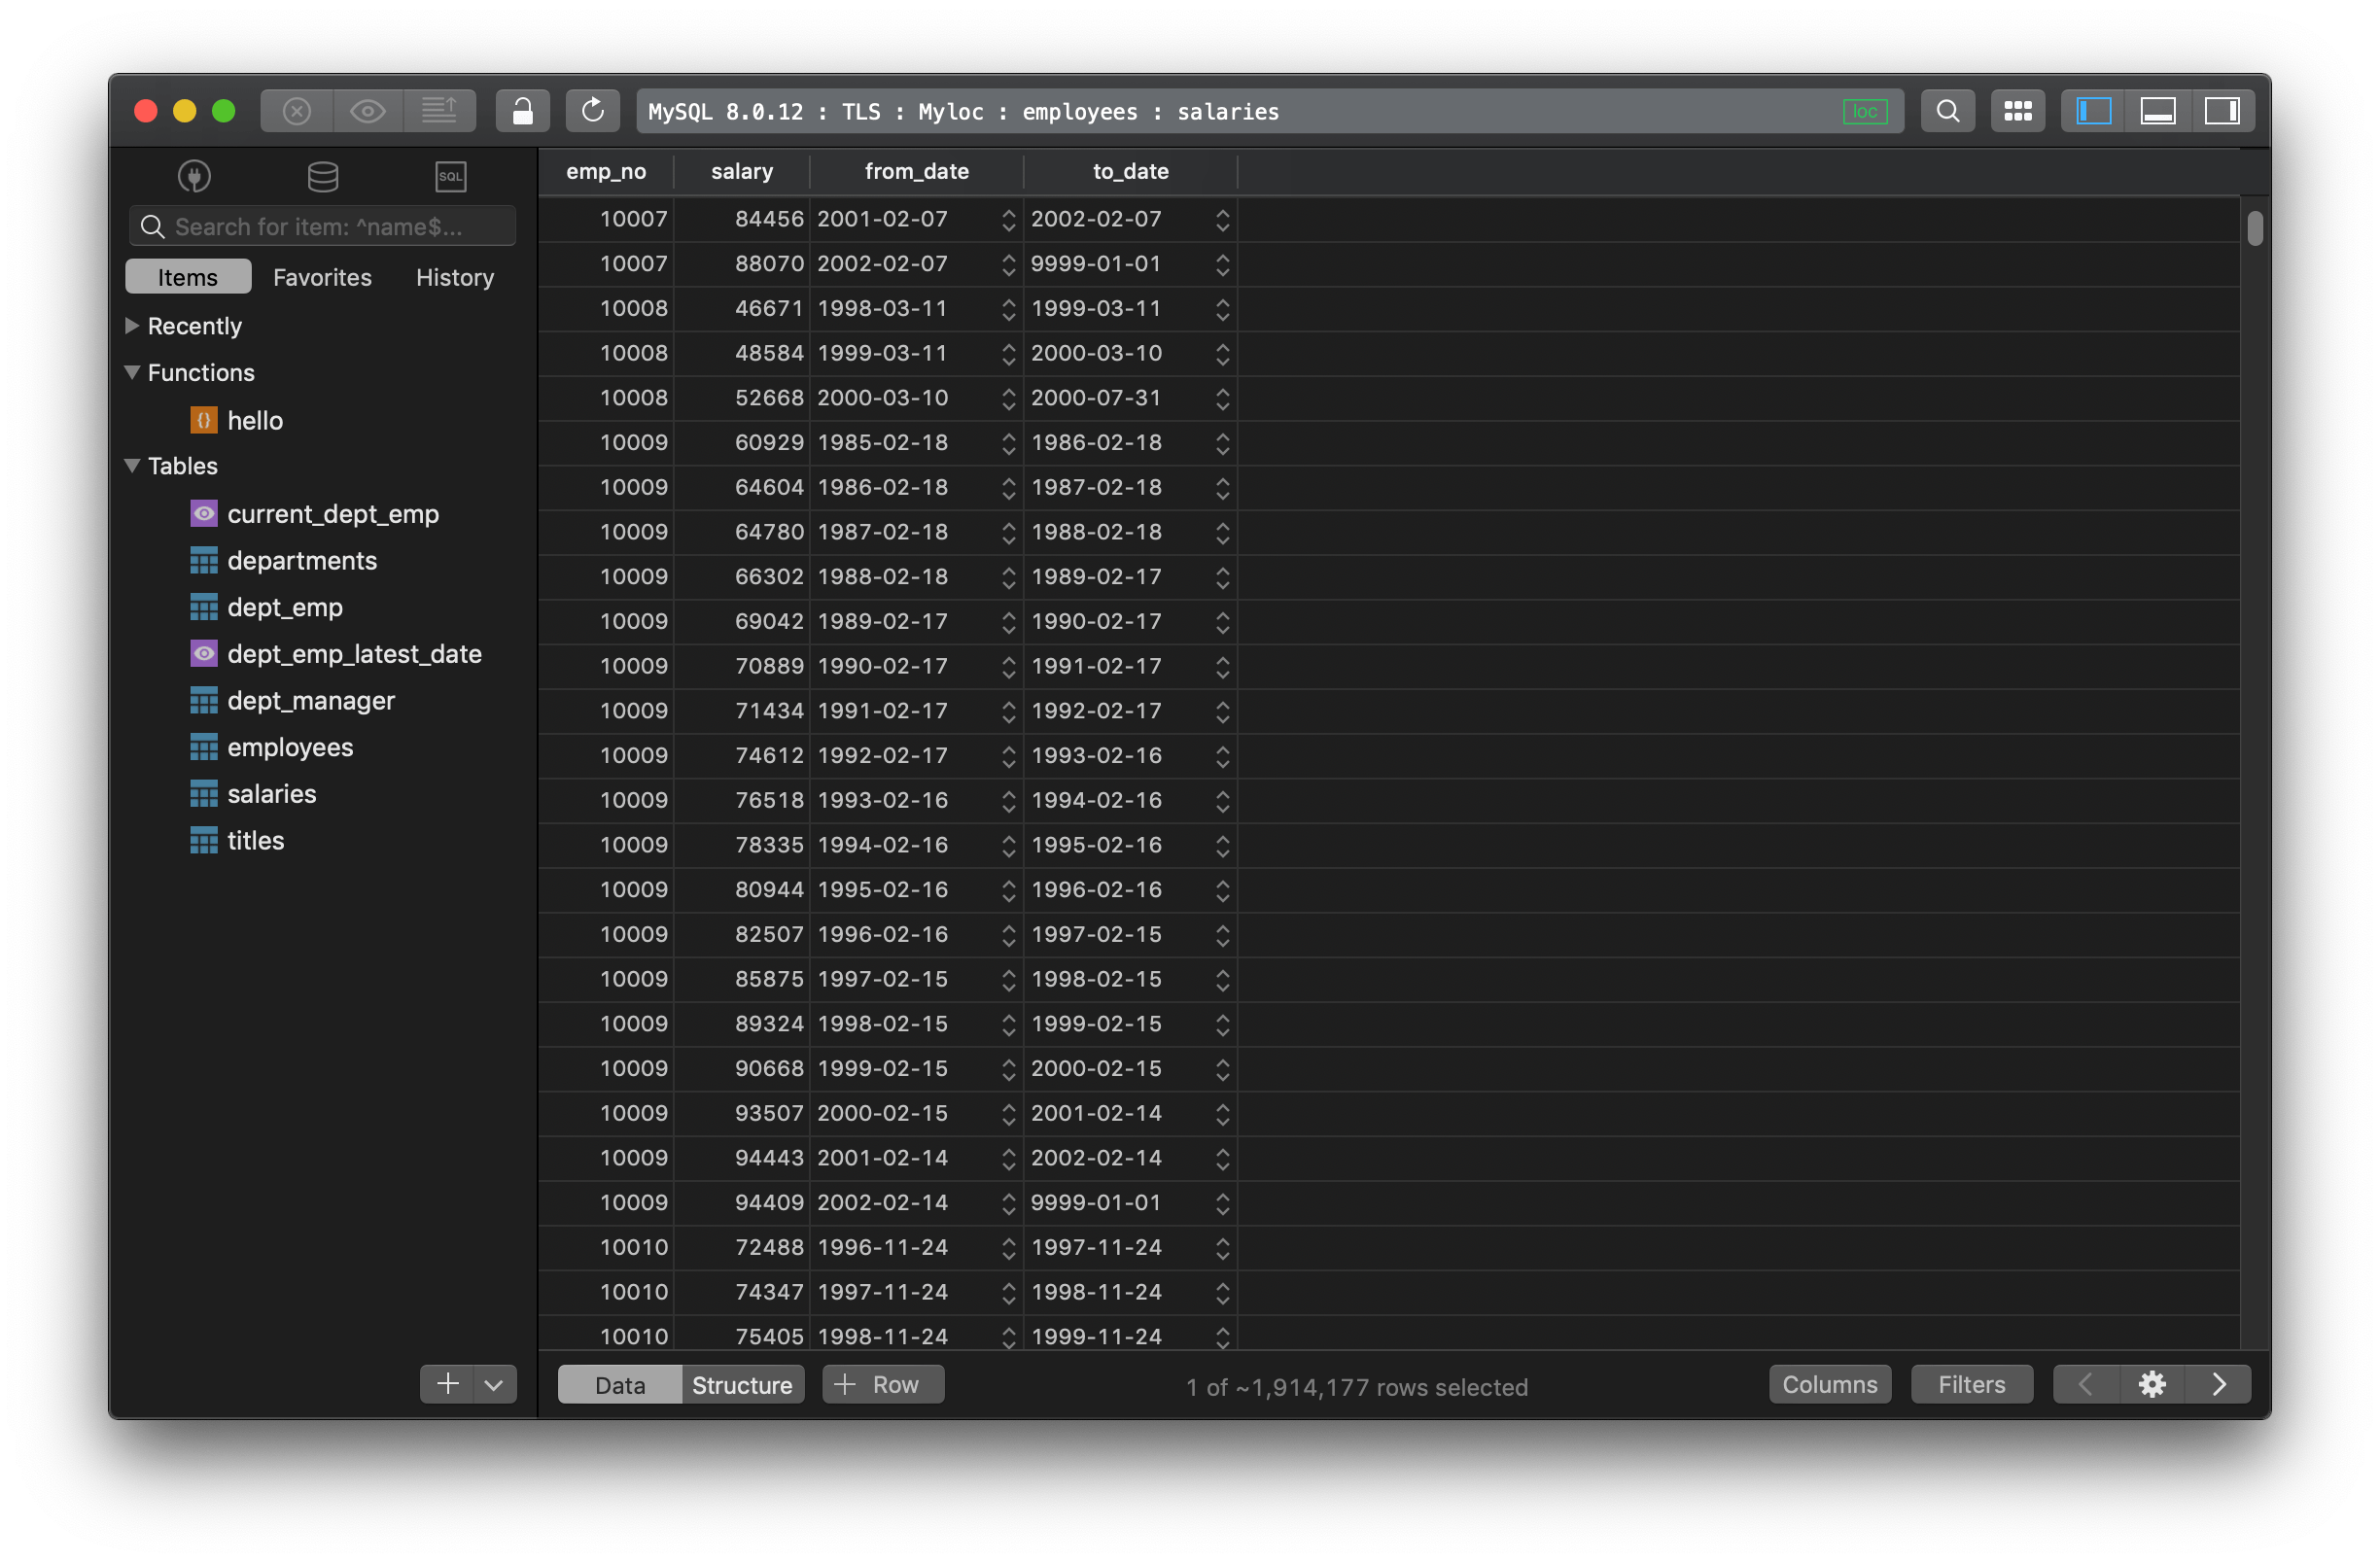The height and width of the screenshot is (1563, 2380).
Task: Click the toolbar search magnifier icon
Action: click(x=1947, y=111)
